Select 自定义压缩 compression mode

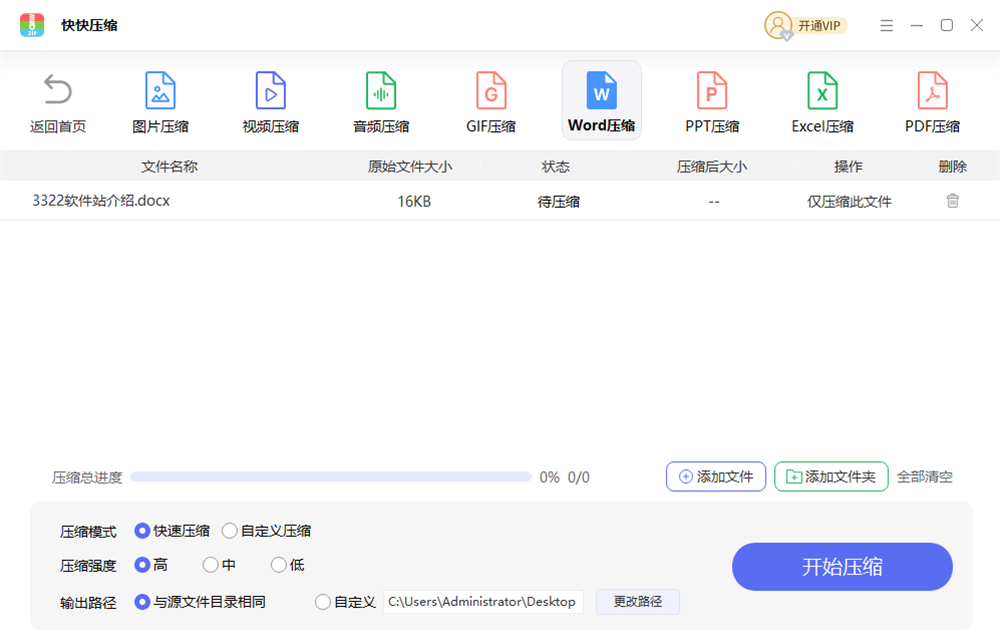click(230, 531)
